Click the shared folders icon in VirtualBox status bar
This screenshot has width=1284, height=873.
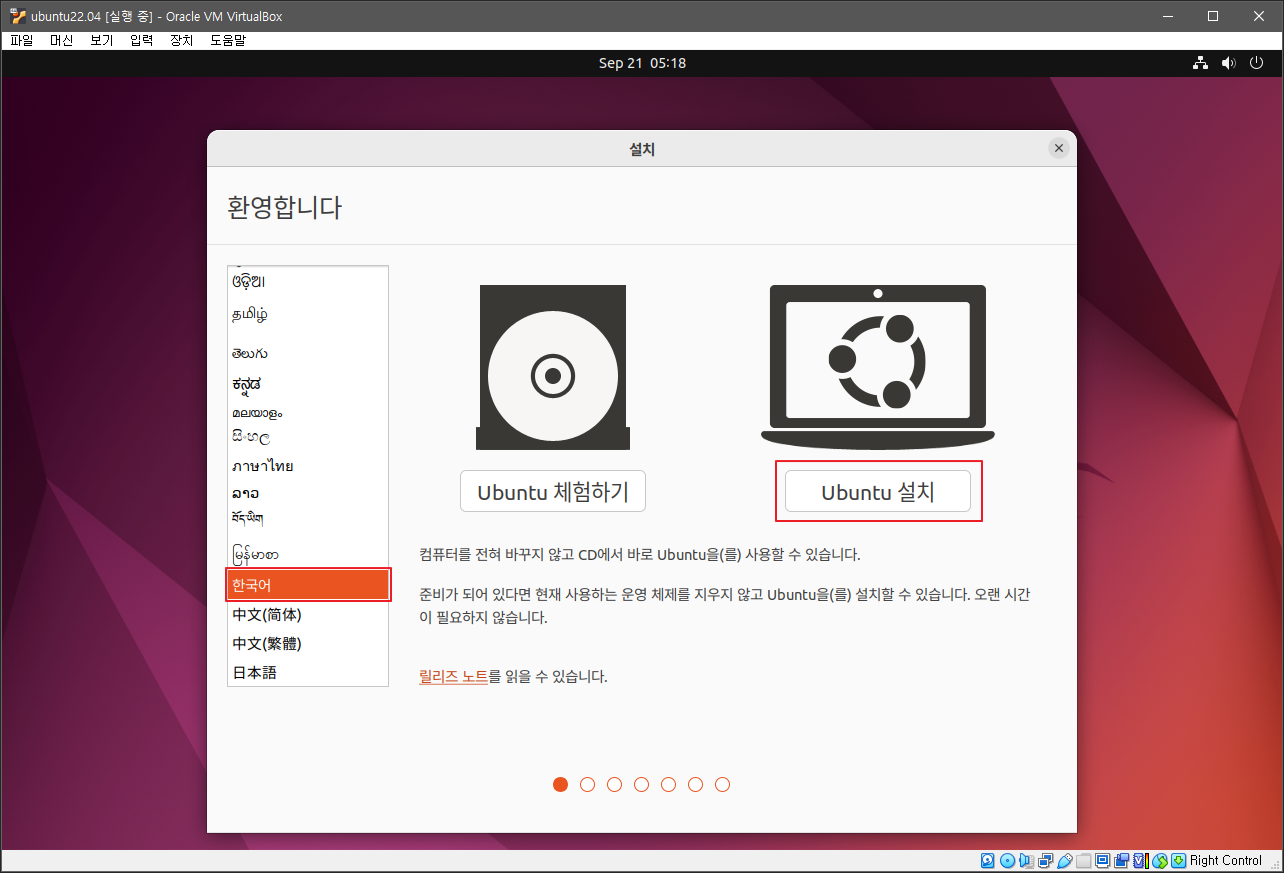[1084, 860]
